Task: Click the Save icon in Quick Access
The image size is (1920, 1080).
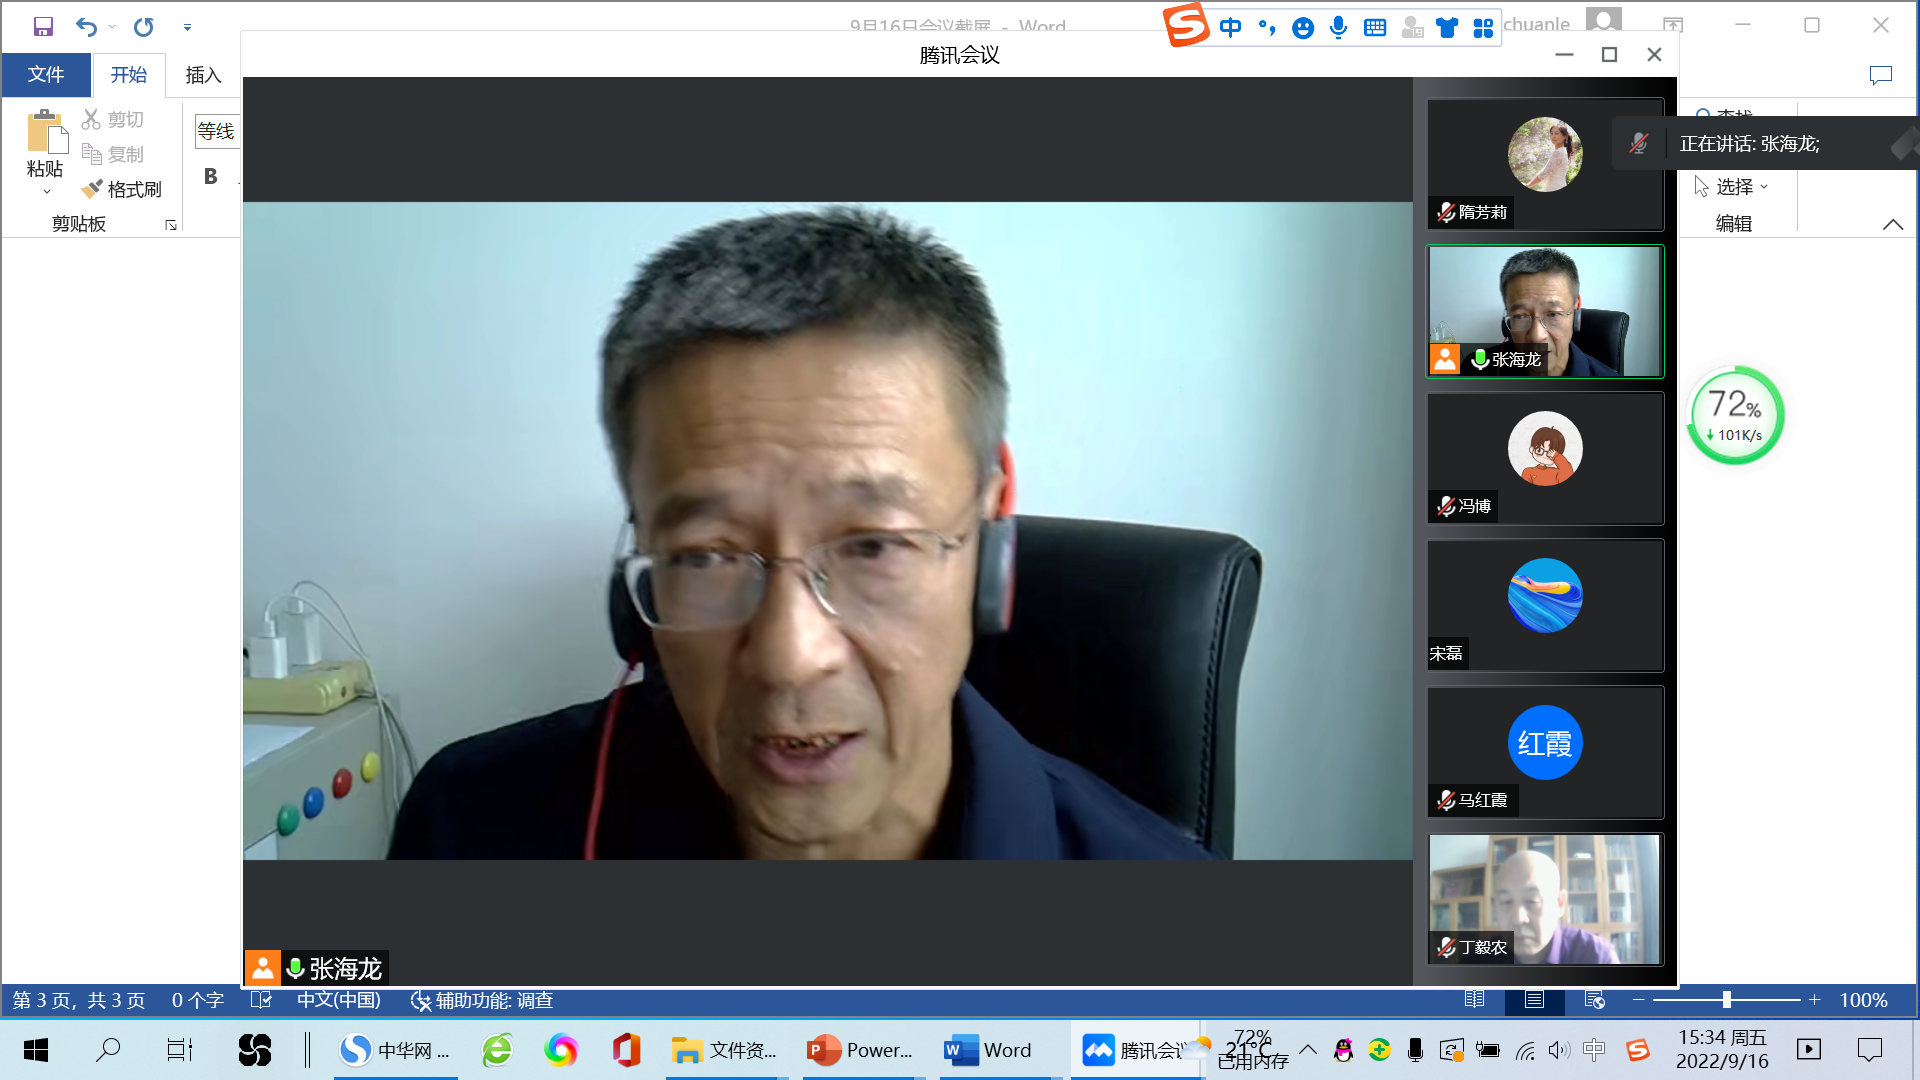Action: click(43, 26)
